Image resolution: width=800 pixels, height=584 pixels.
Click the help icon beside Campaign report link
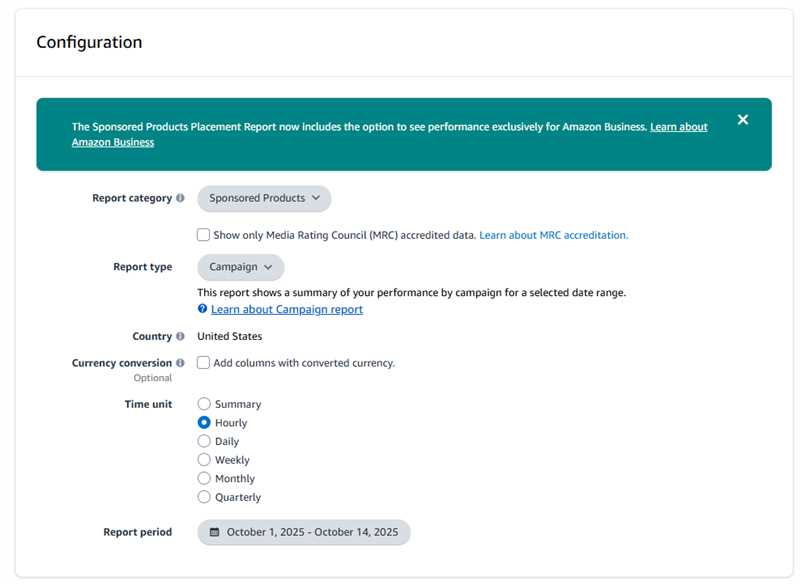coord(203,310)
